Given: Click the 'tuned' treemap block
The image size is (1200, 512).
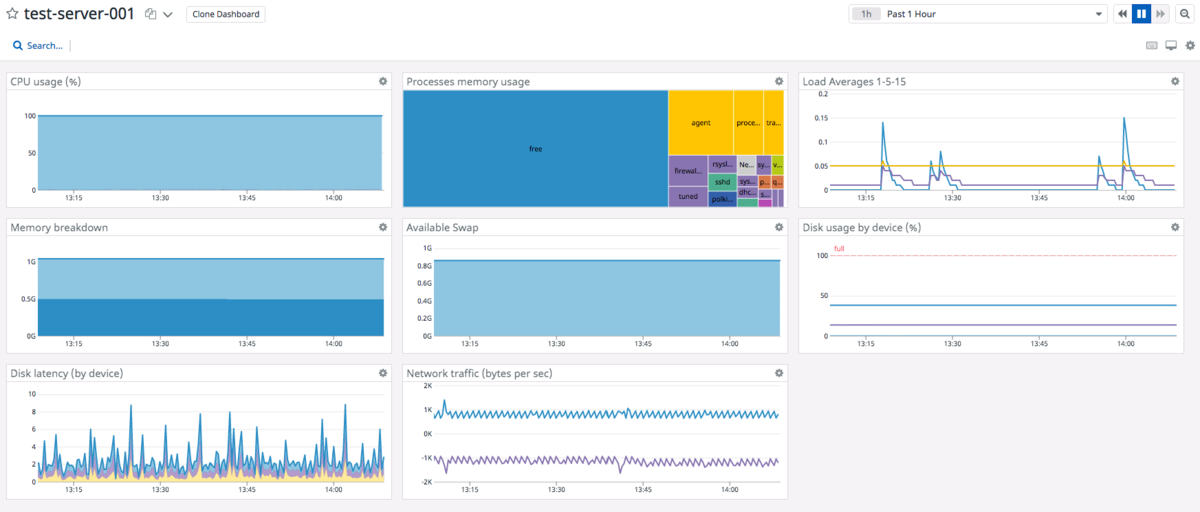Looking at the screenshot, I should [x=688, y=196].
